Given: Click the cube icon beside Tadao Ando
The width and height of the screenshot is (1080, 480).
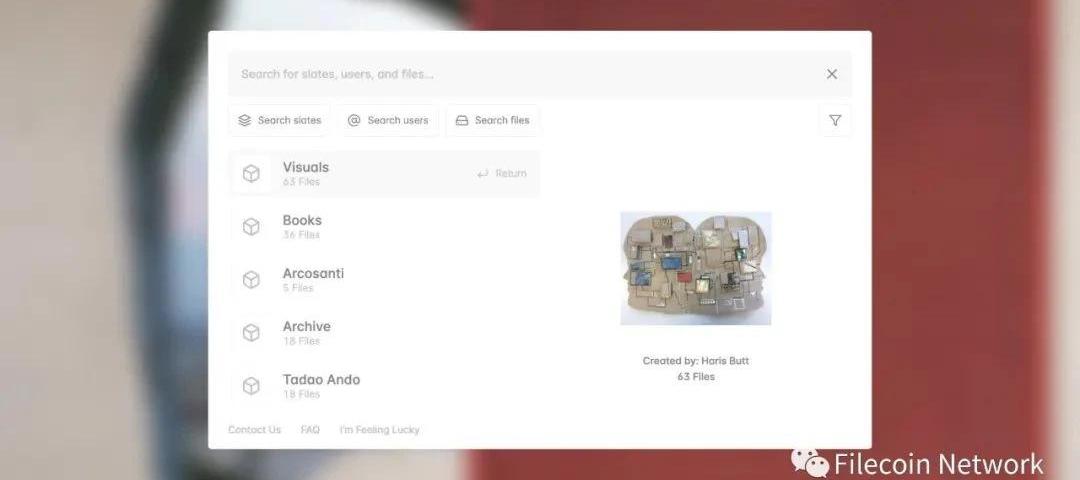Looking at the screenshot, I should 251,386.
